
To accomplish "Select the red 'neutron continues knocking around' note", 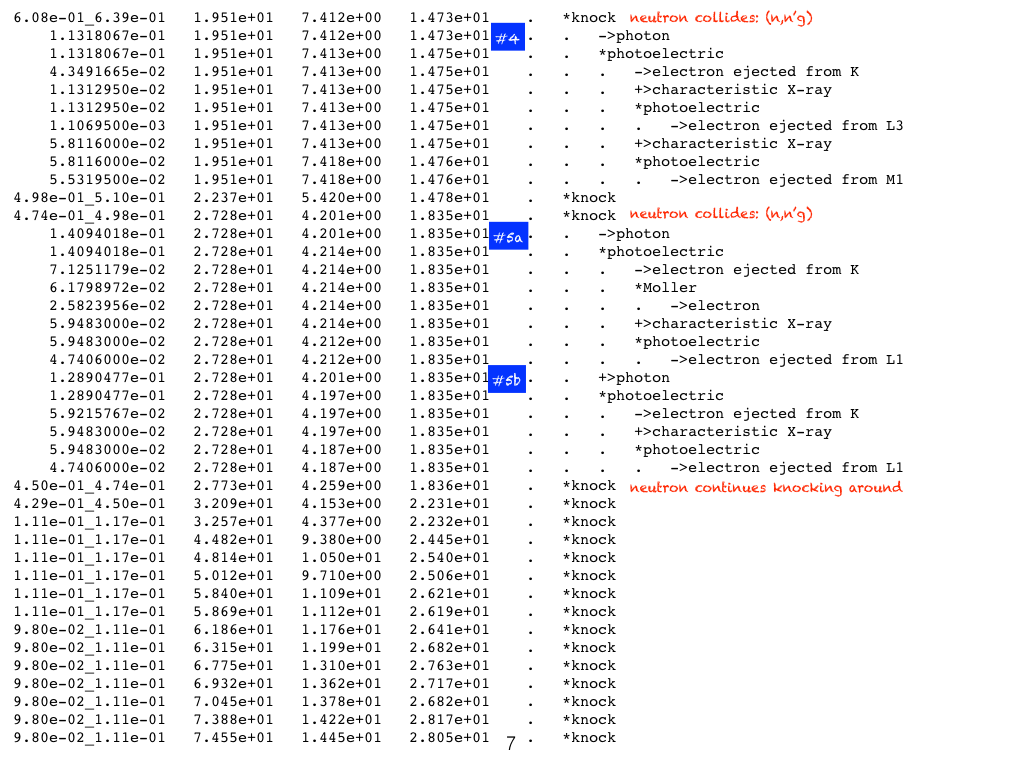I will click(x=765, y=487).
